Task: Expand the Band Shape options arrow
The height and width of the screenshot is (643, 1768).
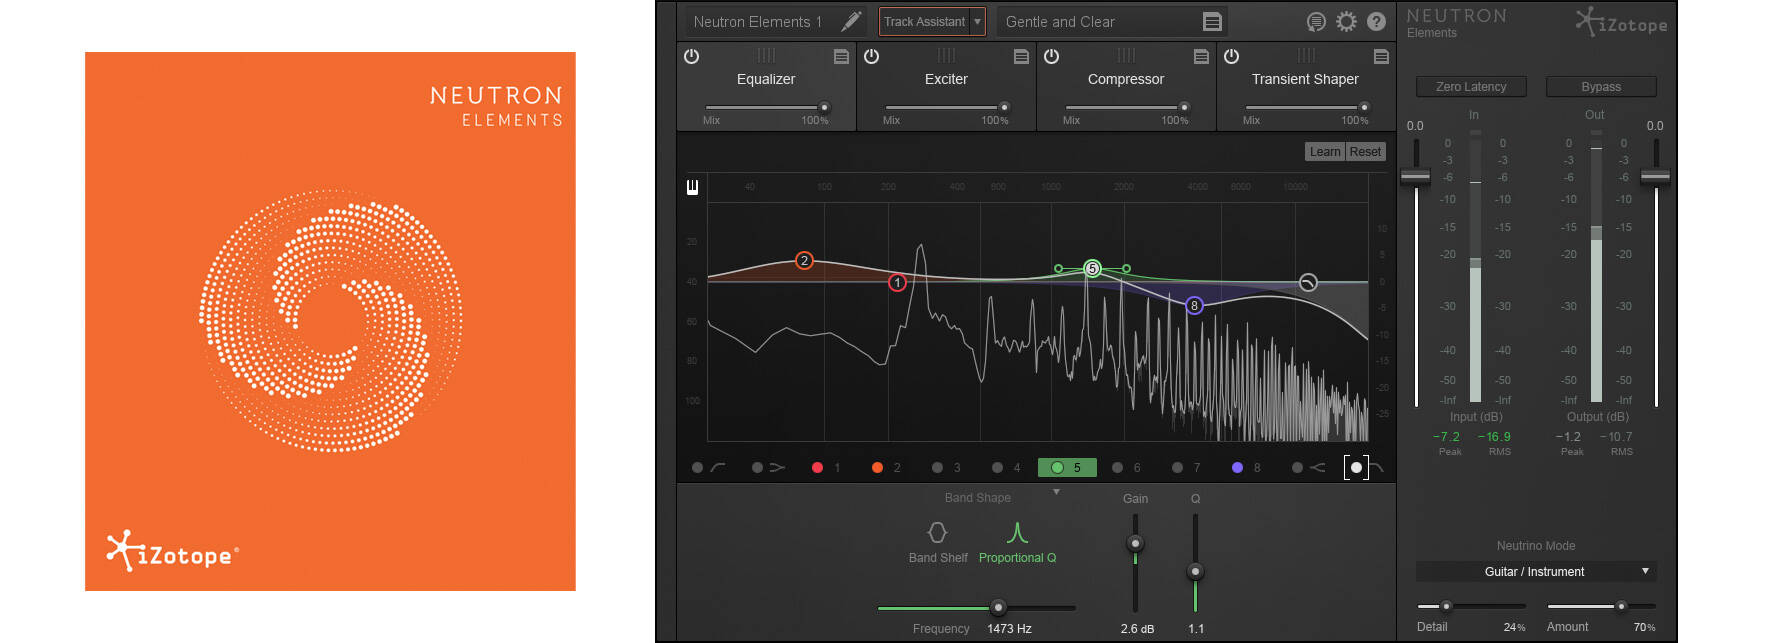Action: coord(1056,493)
